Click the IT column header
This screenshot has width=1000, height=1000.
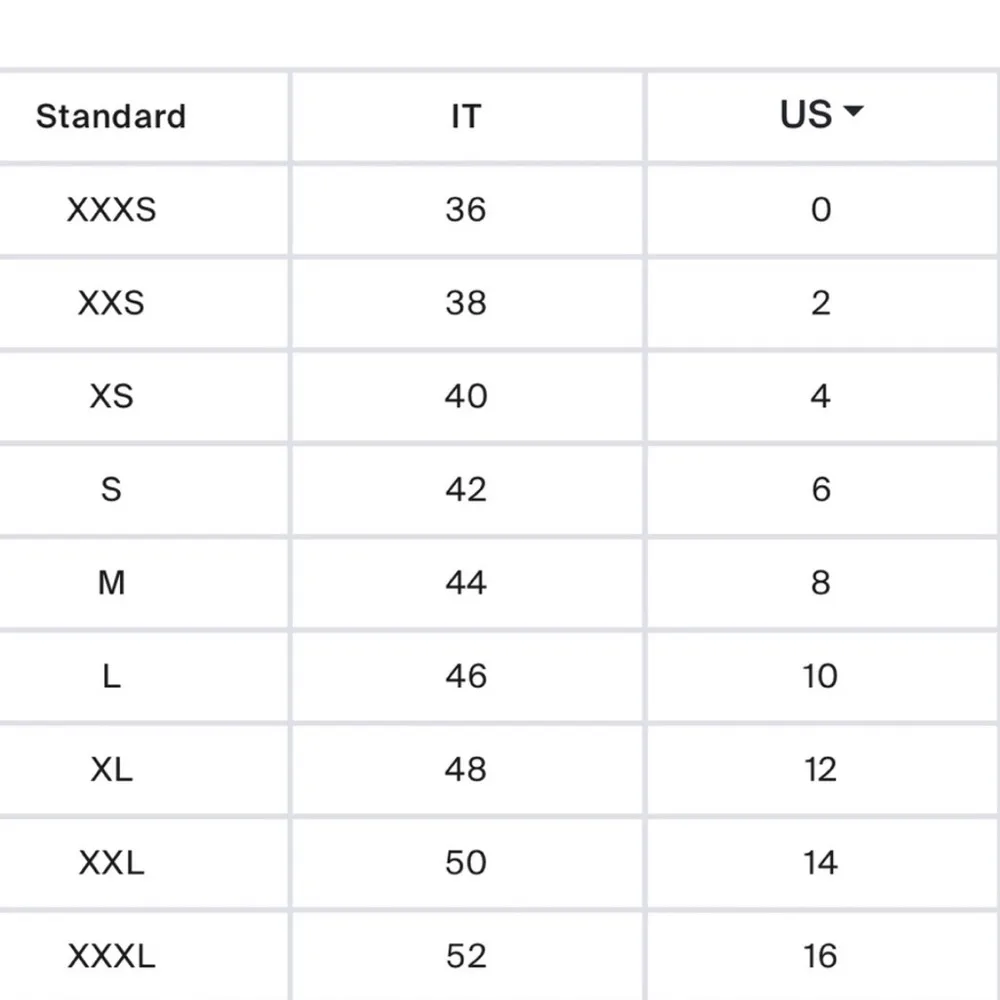(466, 116)
